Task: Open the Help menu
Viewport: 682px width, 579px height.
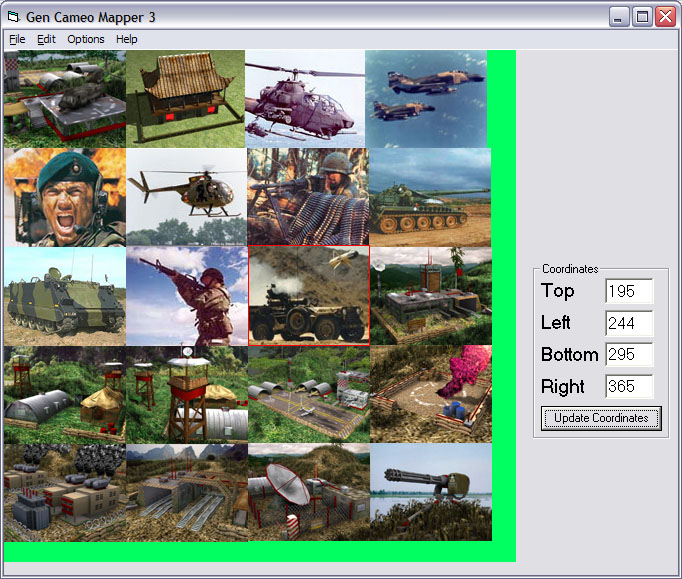Action: [x=127, y=39]
